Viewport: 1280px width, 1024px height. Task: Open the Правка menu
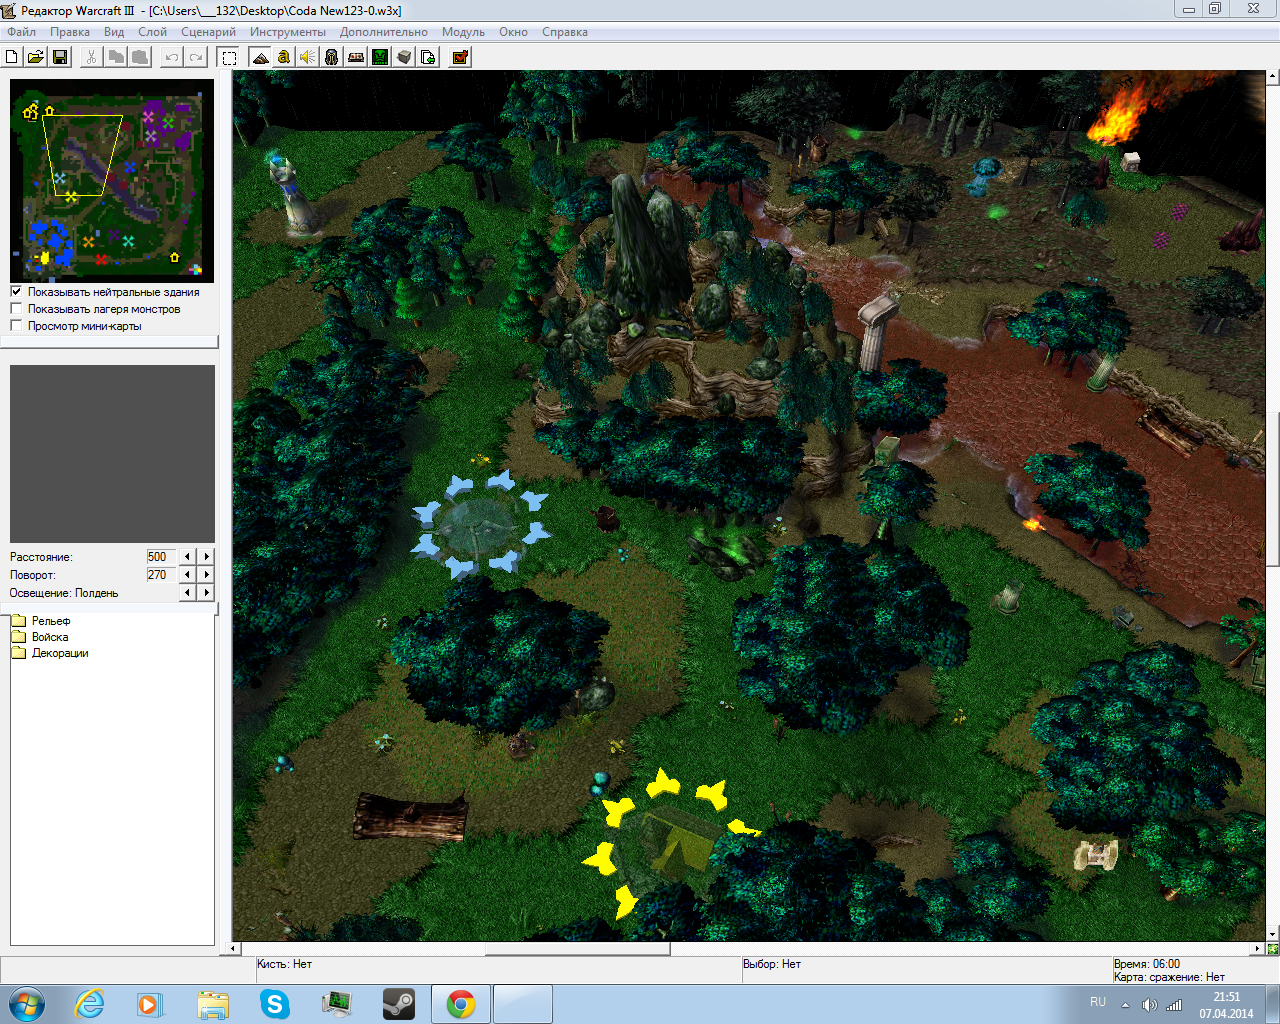(70, 32)
